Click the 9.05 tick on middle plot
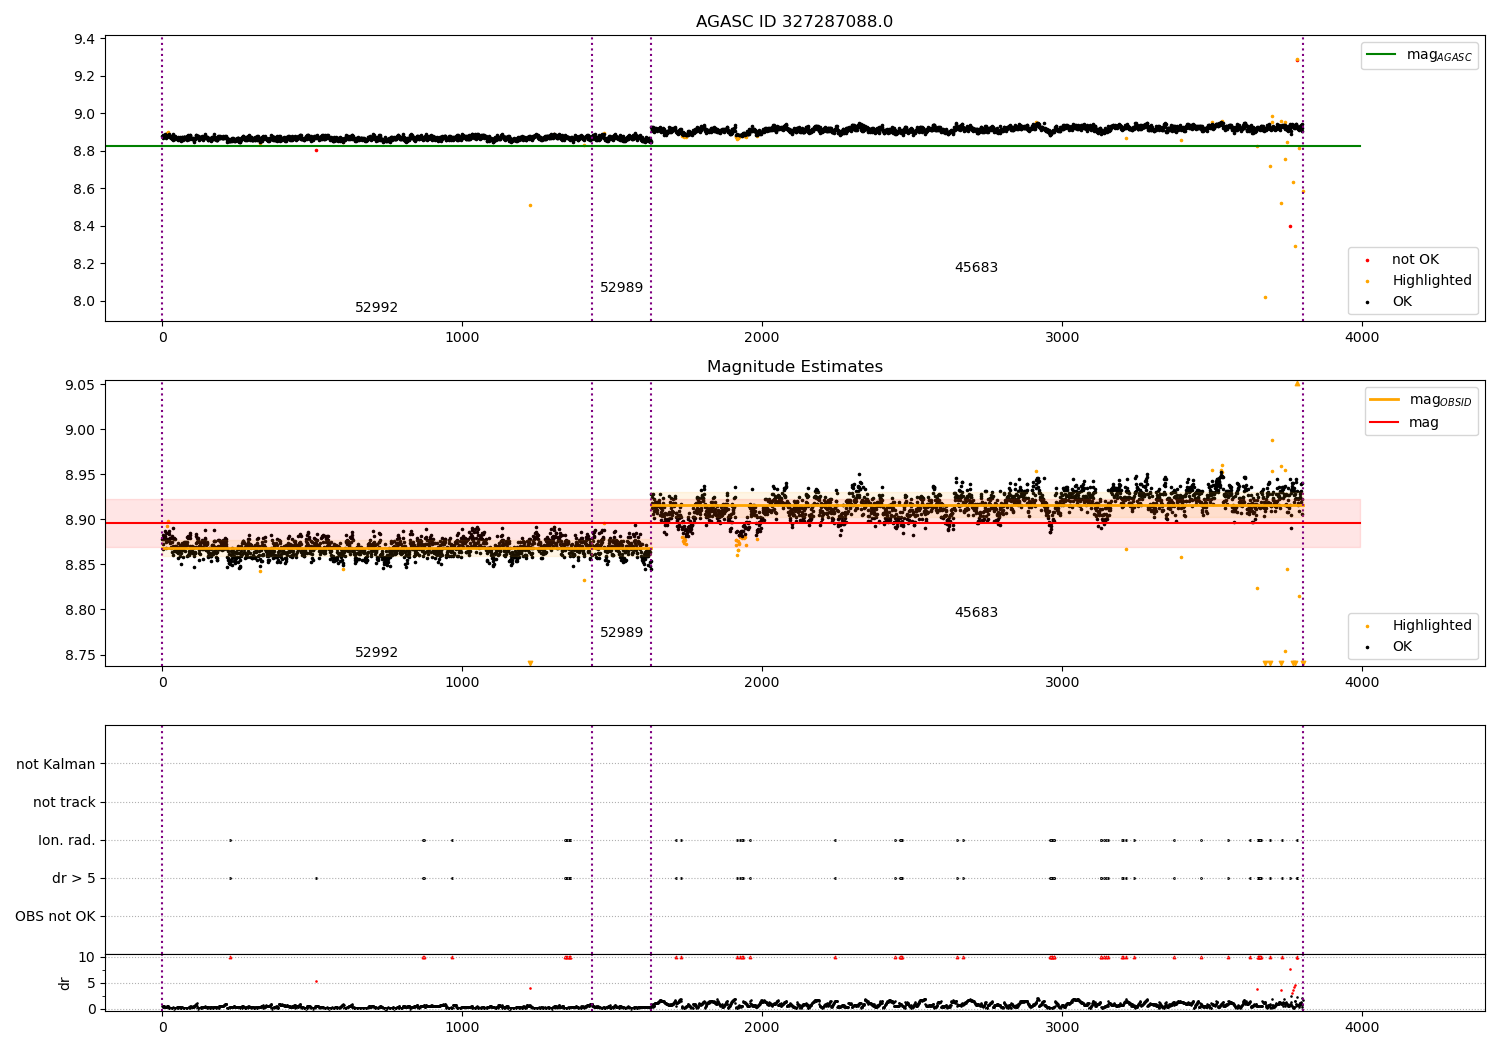This screenshot has height=1050, width=1500. tap(80, 386)
